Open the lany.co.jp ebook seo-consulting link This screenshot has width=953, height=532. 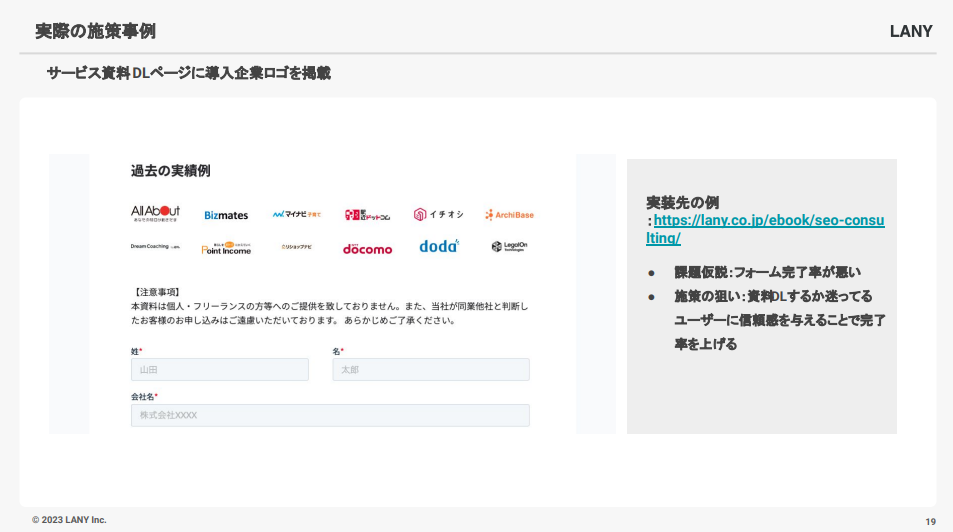click(x=766, y=229)
